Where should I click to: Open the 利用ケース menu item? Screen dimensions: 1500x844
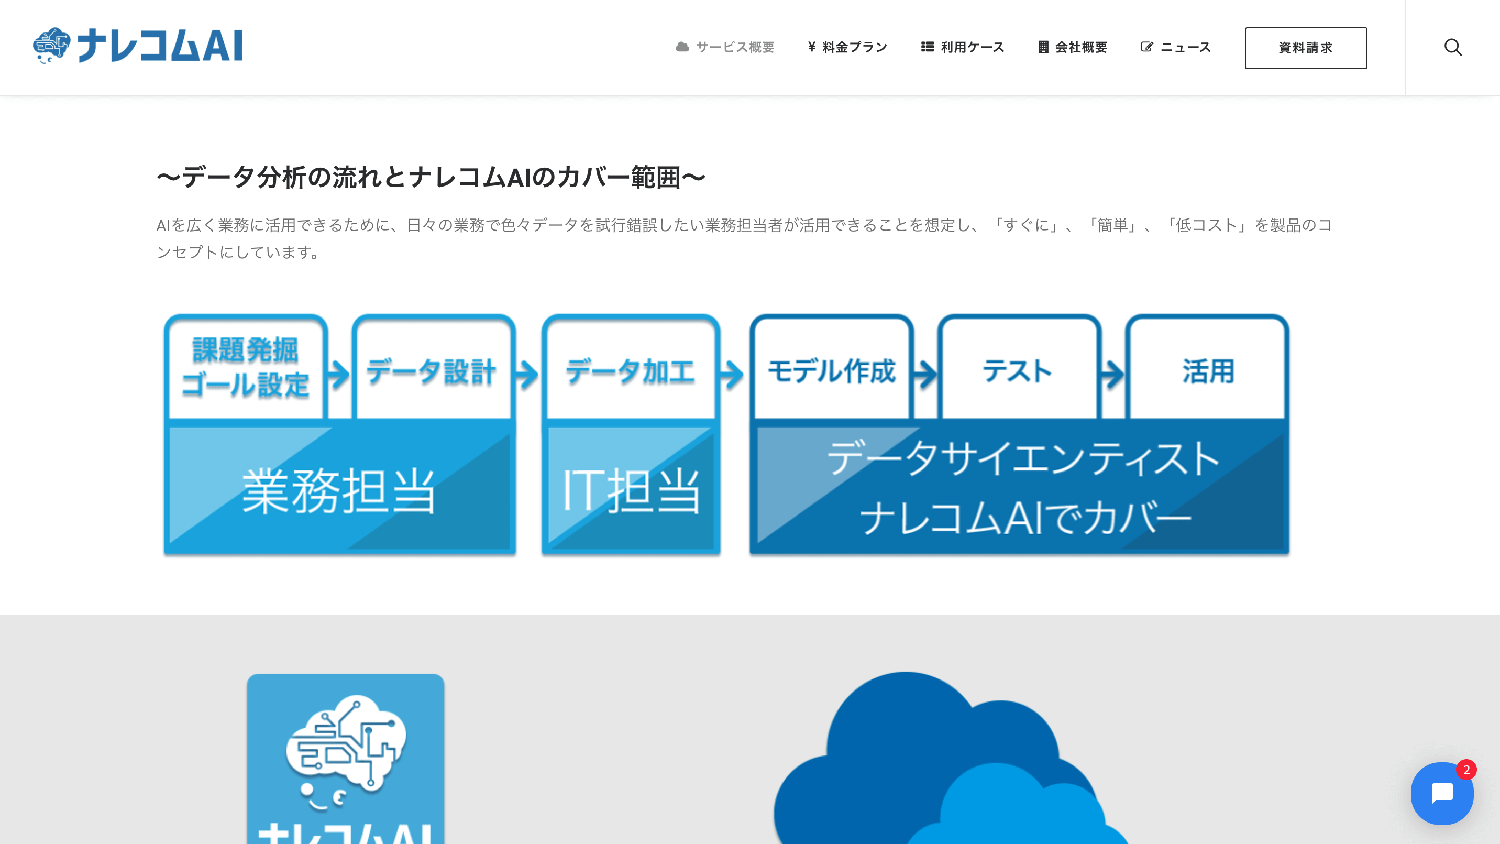point(962,47)
